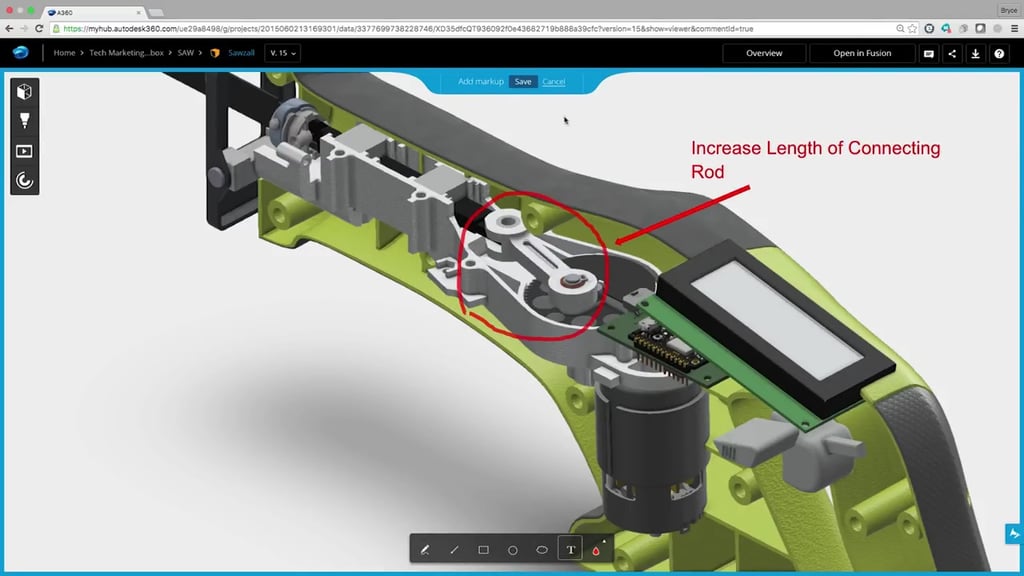Click the Bryce profile button
Screen dimensions: 1024x576
click(1008, 10)
